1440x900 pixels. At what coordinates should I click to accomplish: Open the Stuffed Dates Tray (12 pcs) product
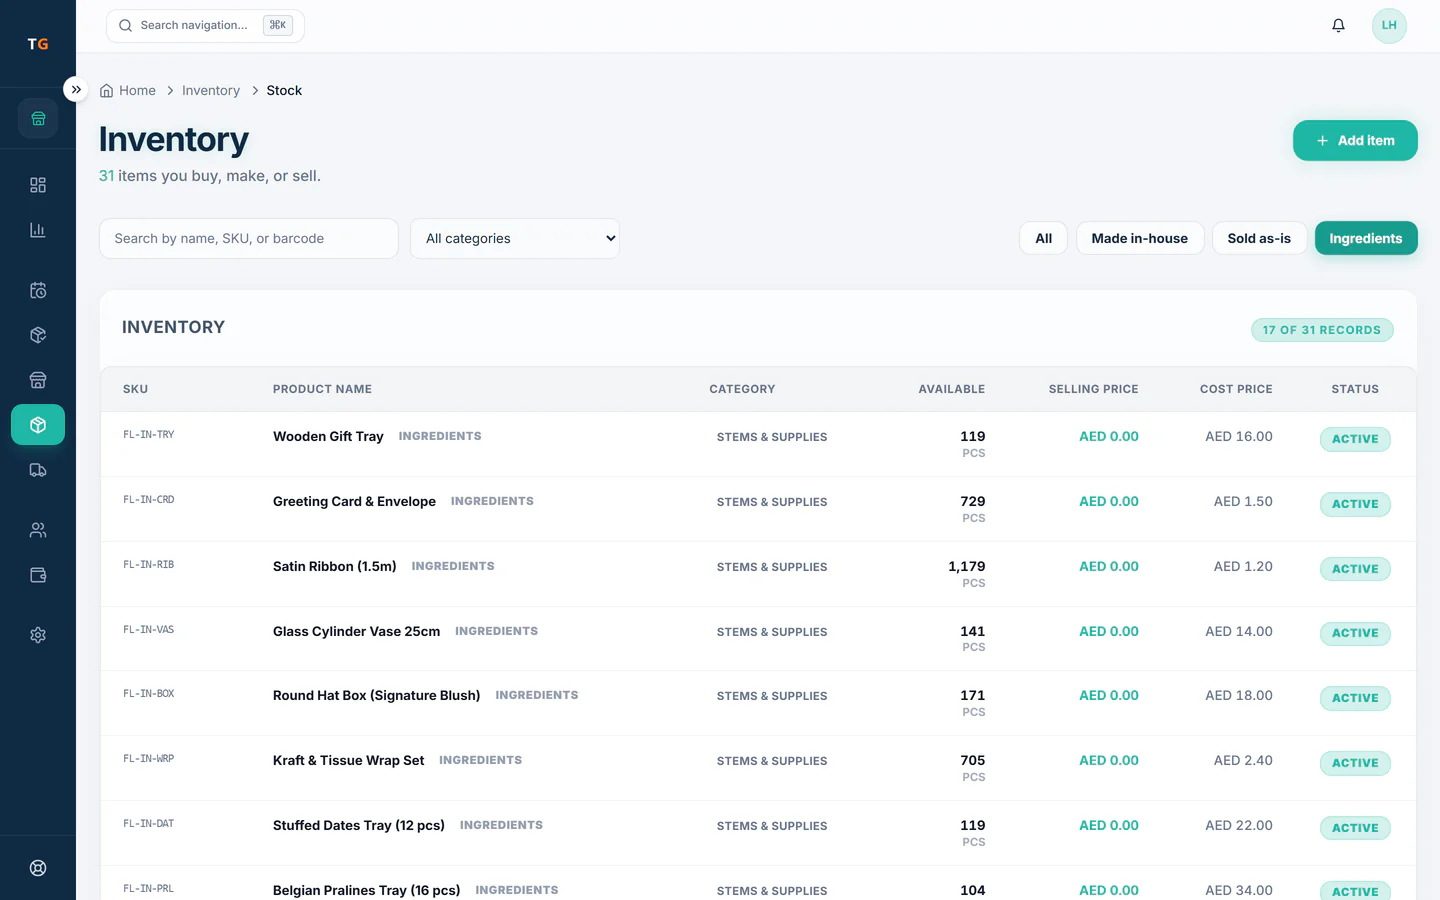tap(359, 826)
